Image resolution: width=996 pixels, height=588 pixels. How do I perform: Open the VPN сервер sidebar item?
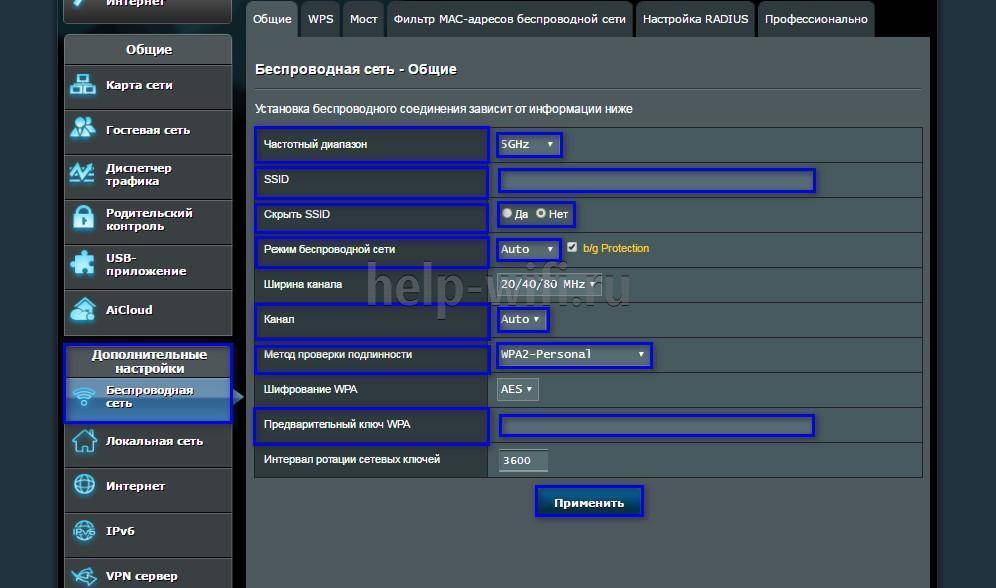pyautogui.click(x=142, y=576)
